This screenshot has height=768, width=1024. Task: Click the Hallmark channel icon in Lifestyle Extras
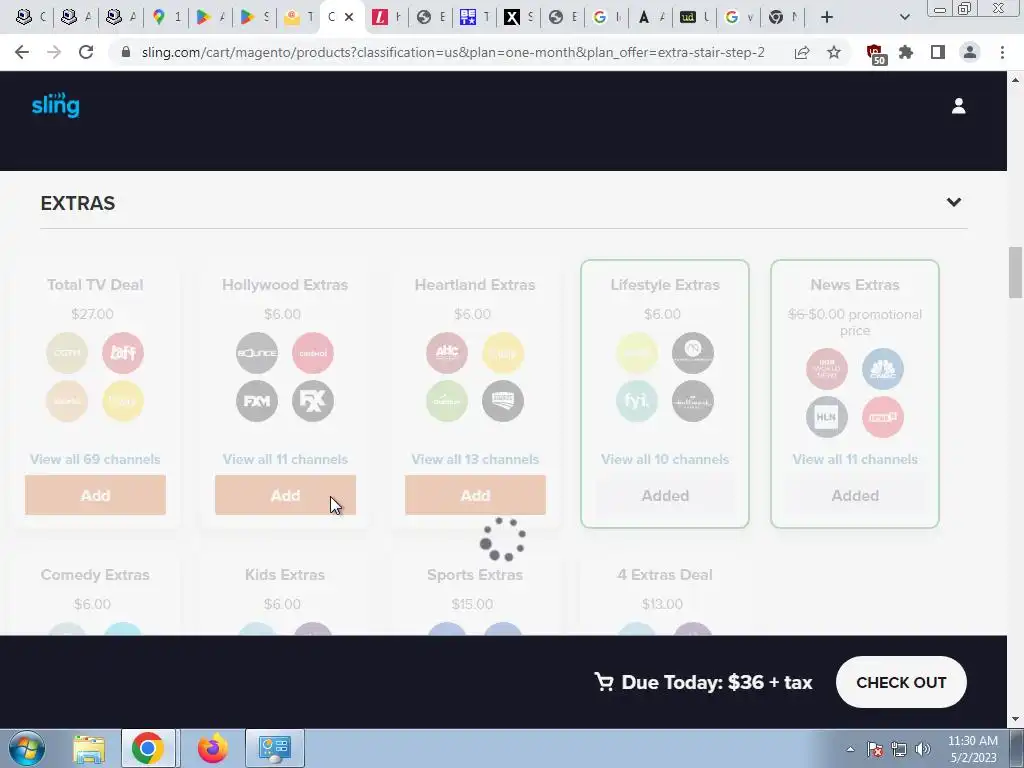tap(693, 401)
